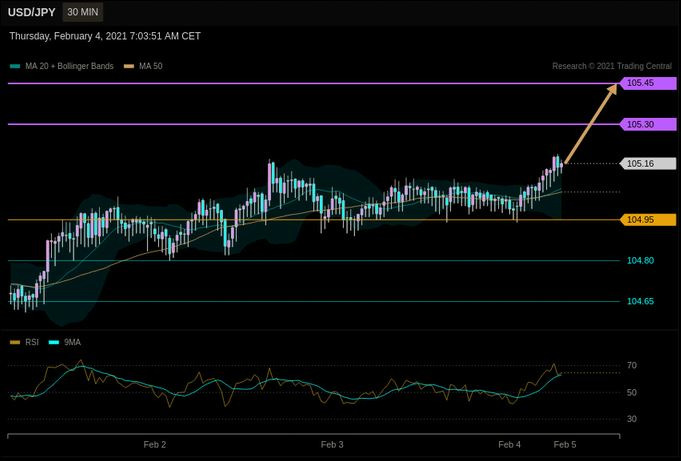Select the 105.30 resistance price tag
This screenshot has height=461, width=681.
[648, 125]
